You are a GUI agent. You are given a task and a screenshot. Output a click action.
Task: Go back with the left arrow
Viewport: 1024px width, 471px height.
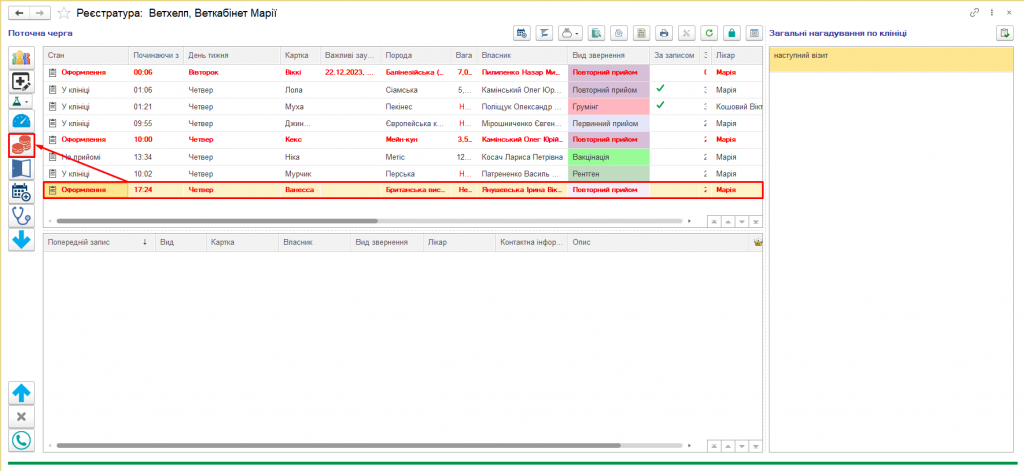[19, 12]
